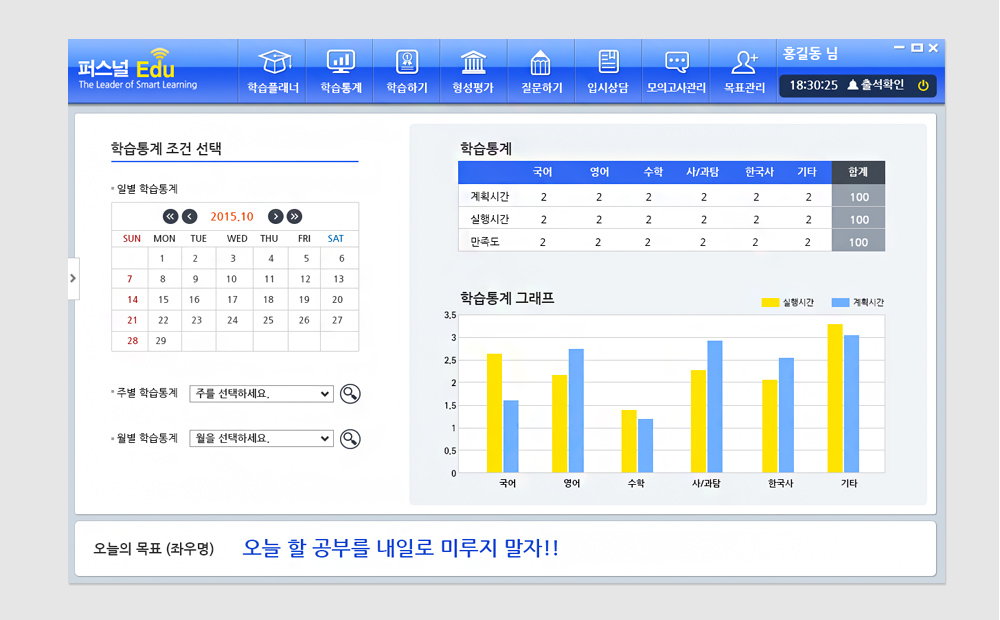Screen dimensions: 1000x620
Task: Open the 학습통계 monitor chart icon
Action: [341, 62]
